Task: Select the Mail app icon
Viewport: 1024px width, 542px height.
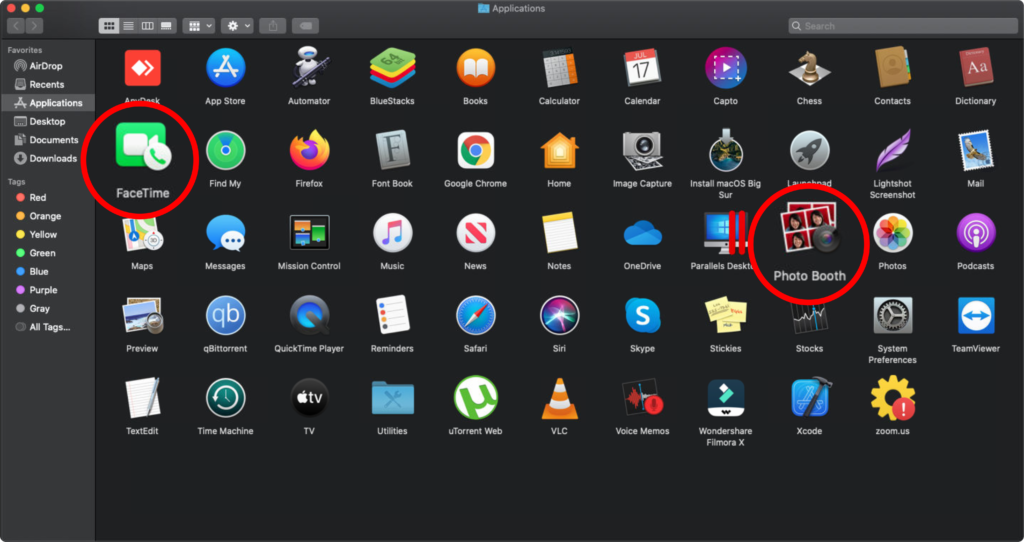Action: click(976, 150)
